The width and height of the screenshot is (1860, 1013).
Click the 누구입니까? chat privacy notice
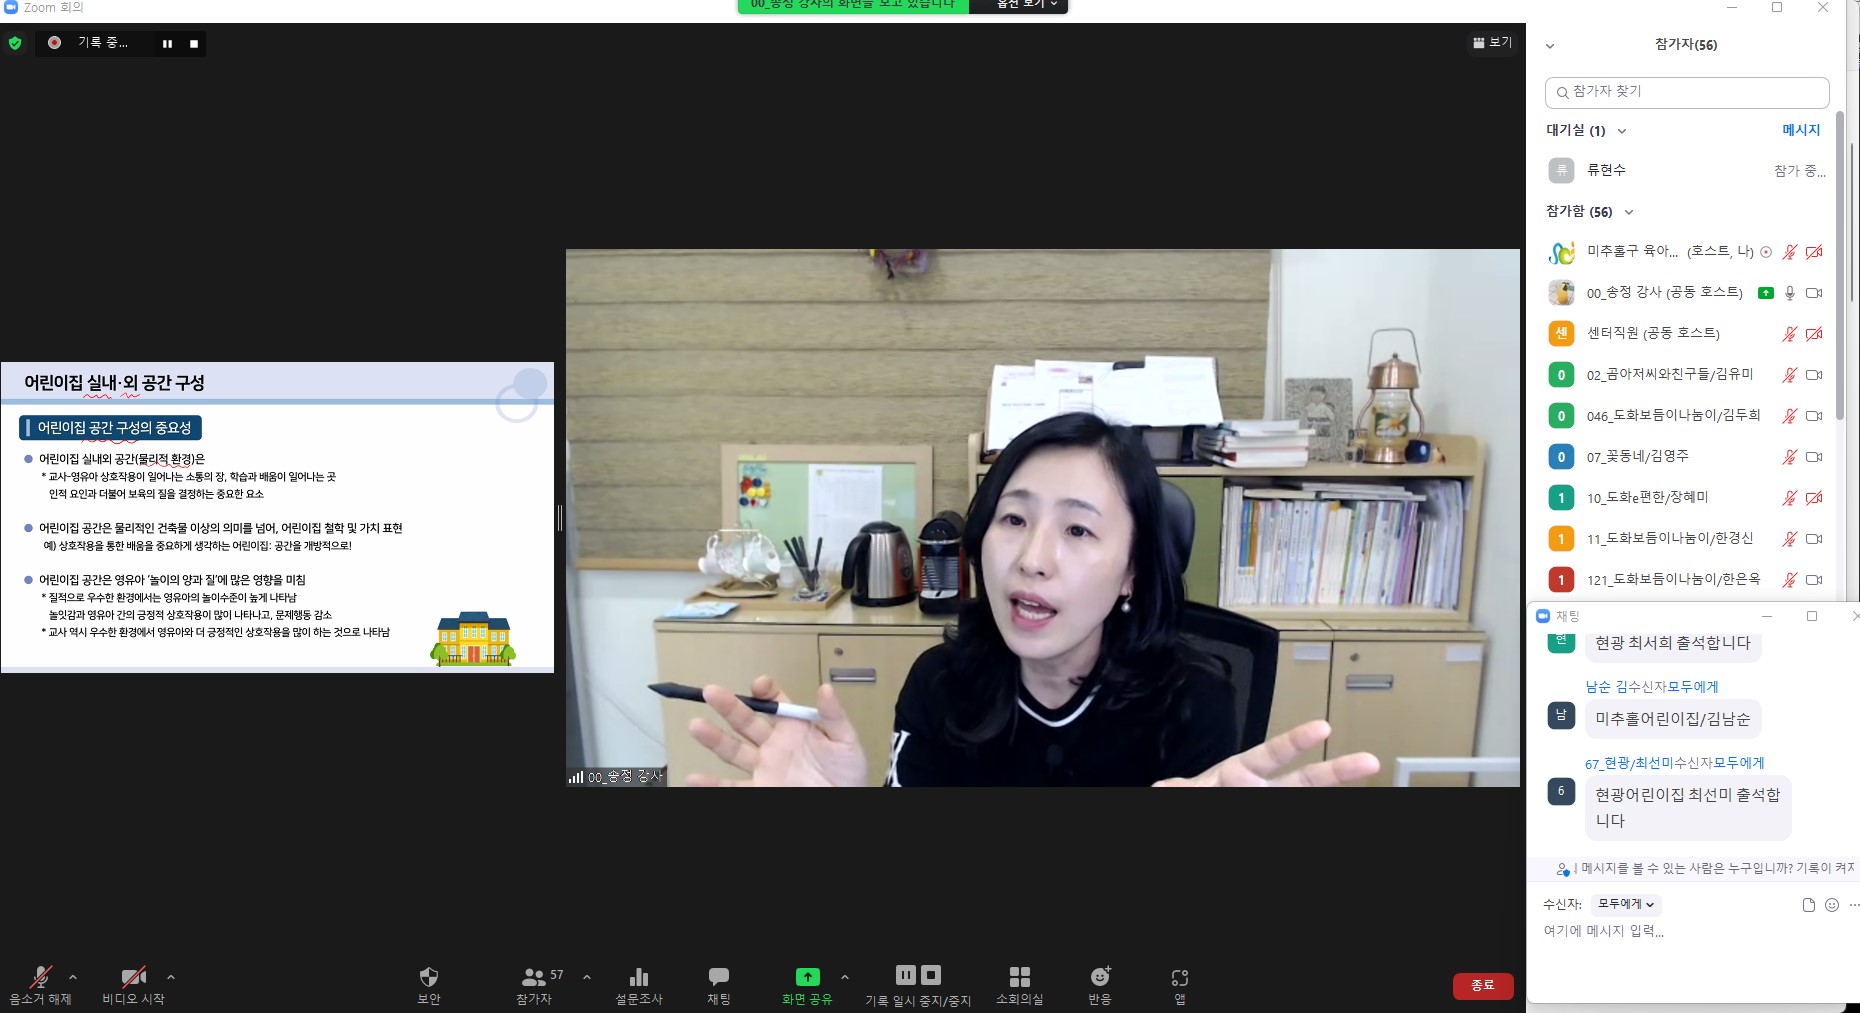coord(1706,868)
